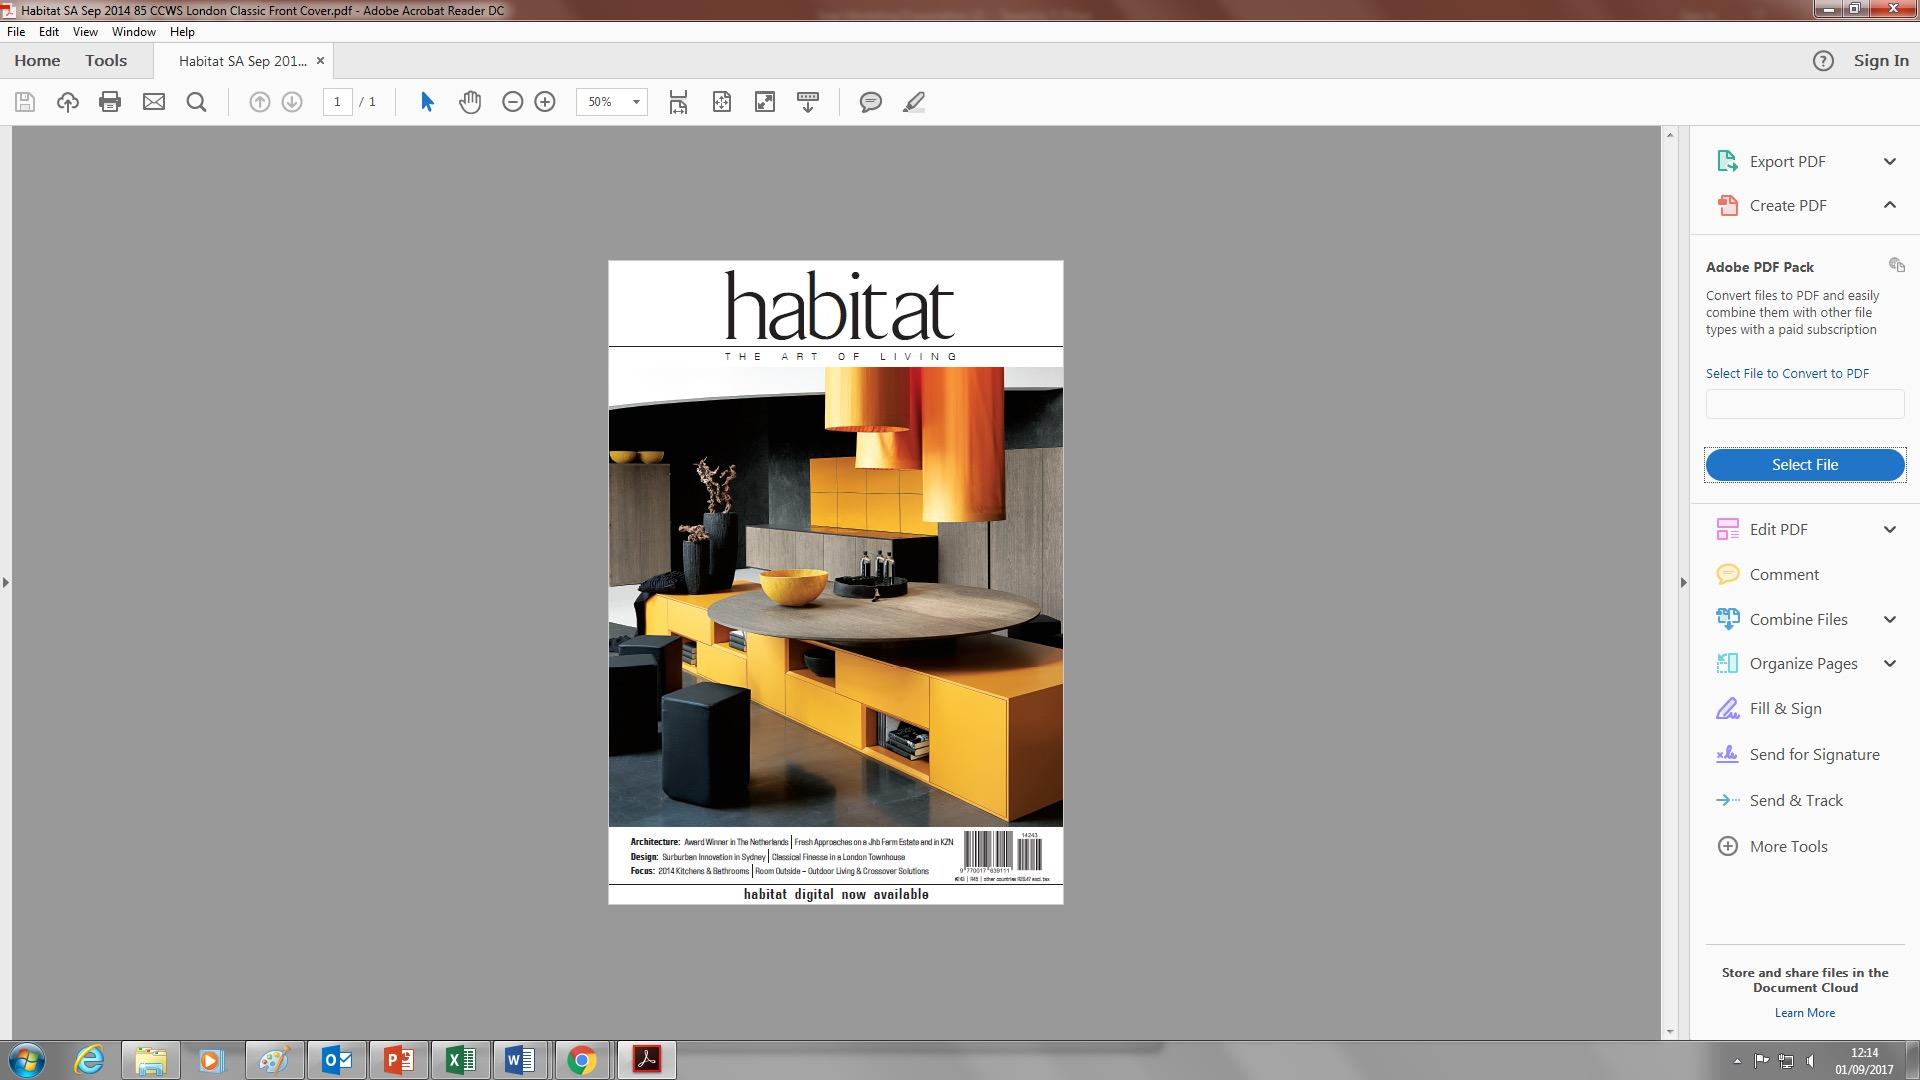Image resolution: width=1920 pixels, height=1080 pixels.
Task: Activate the arrow Selection tool
Action: pyautogui.click(x=427, y=102)
